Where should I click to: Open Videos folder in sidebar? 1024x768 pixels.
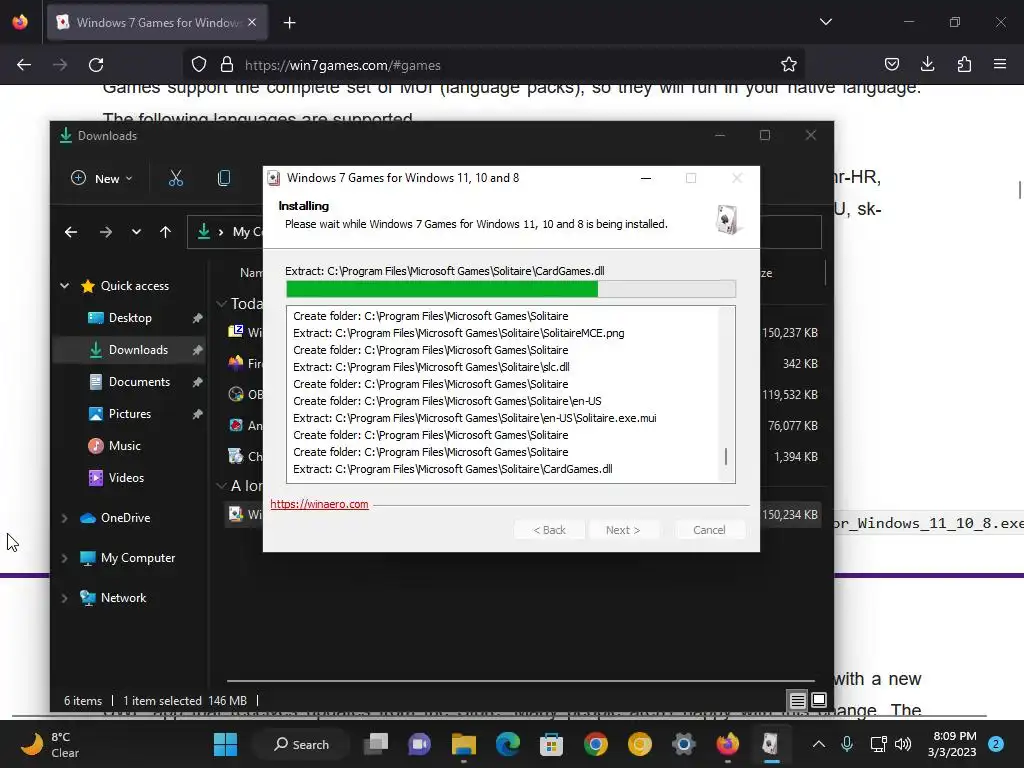click(126, 478)
